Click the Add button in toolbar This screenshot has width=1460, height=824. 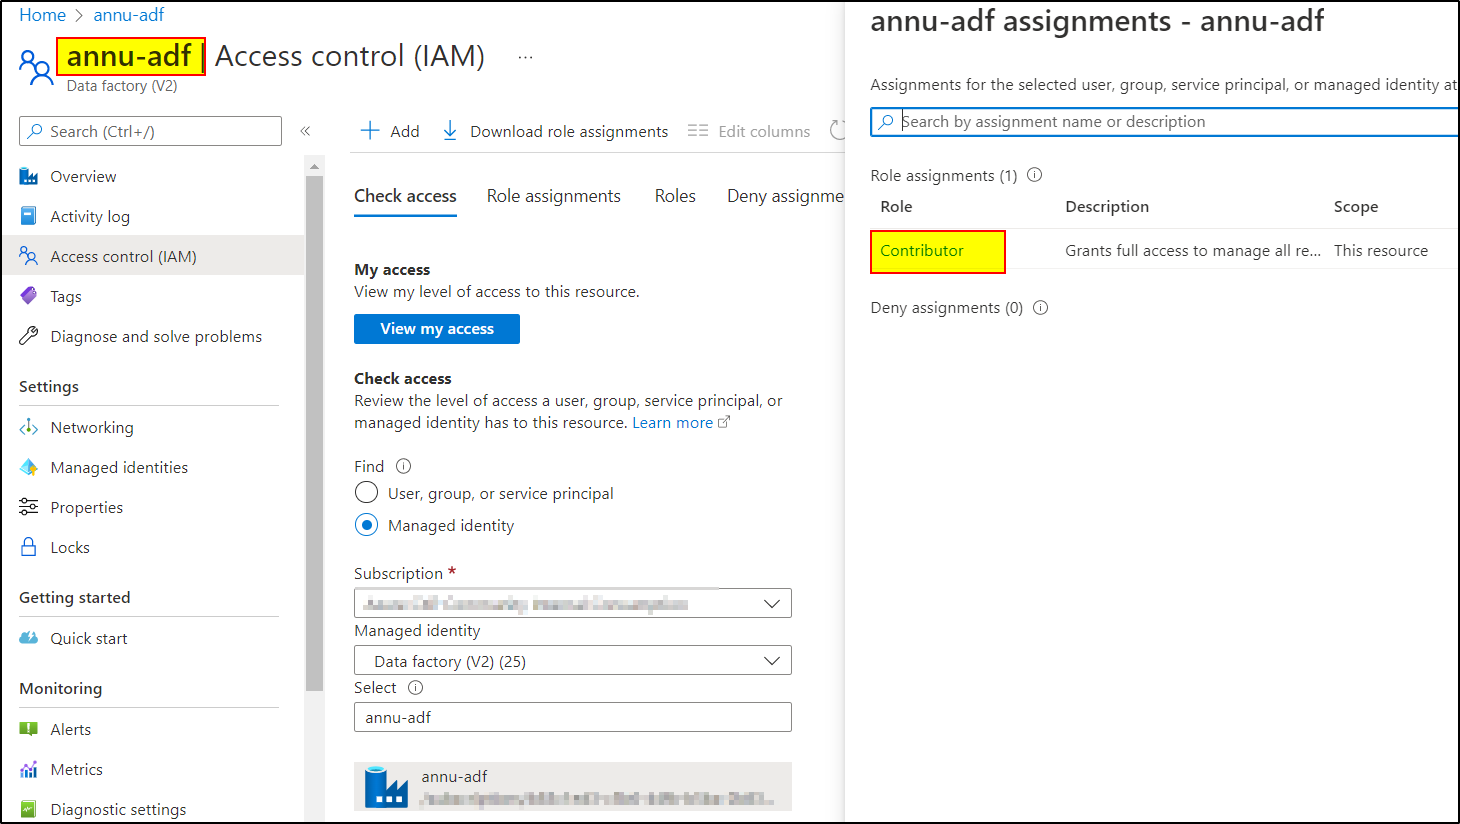pyautogui.click(x=390, y=131)
